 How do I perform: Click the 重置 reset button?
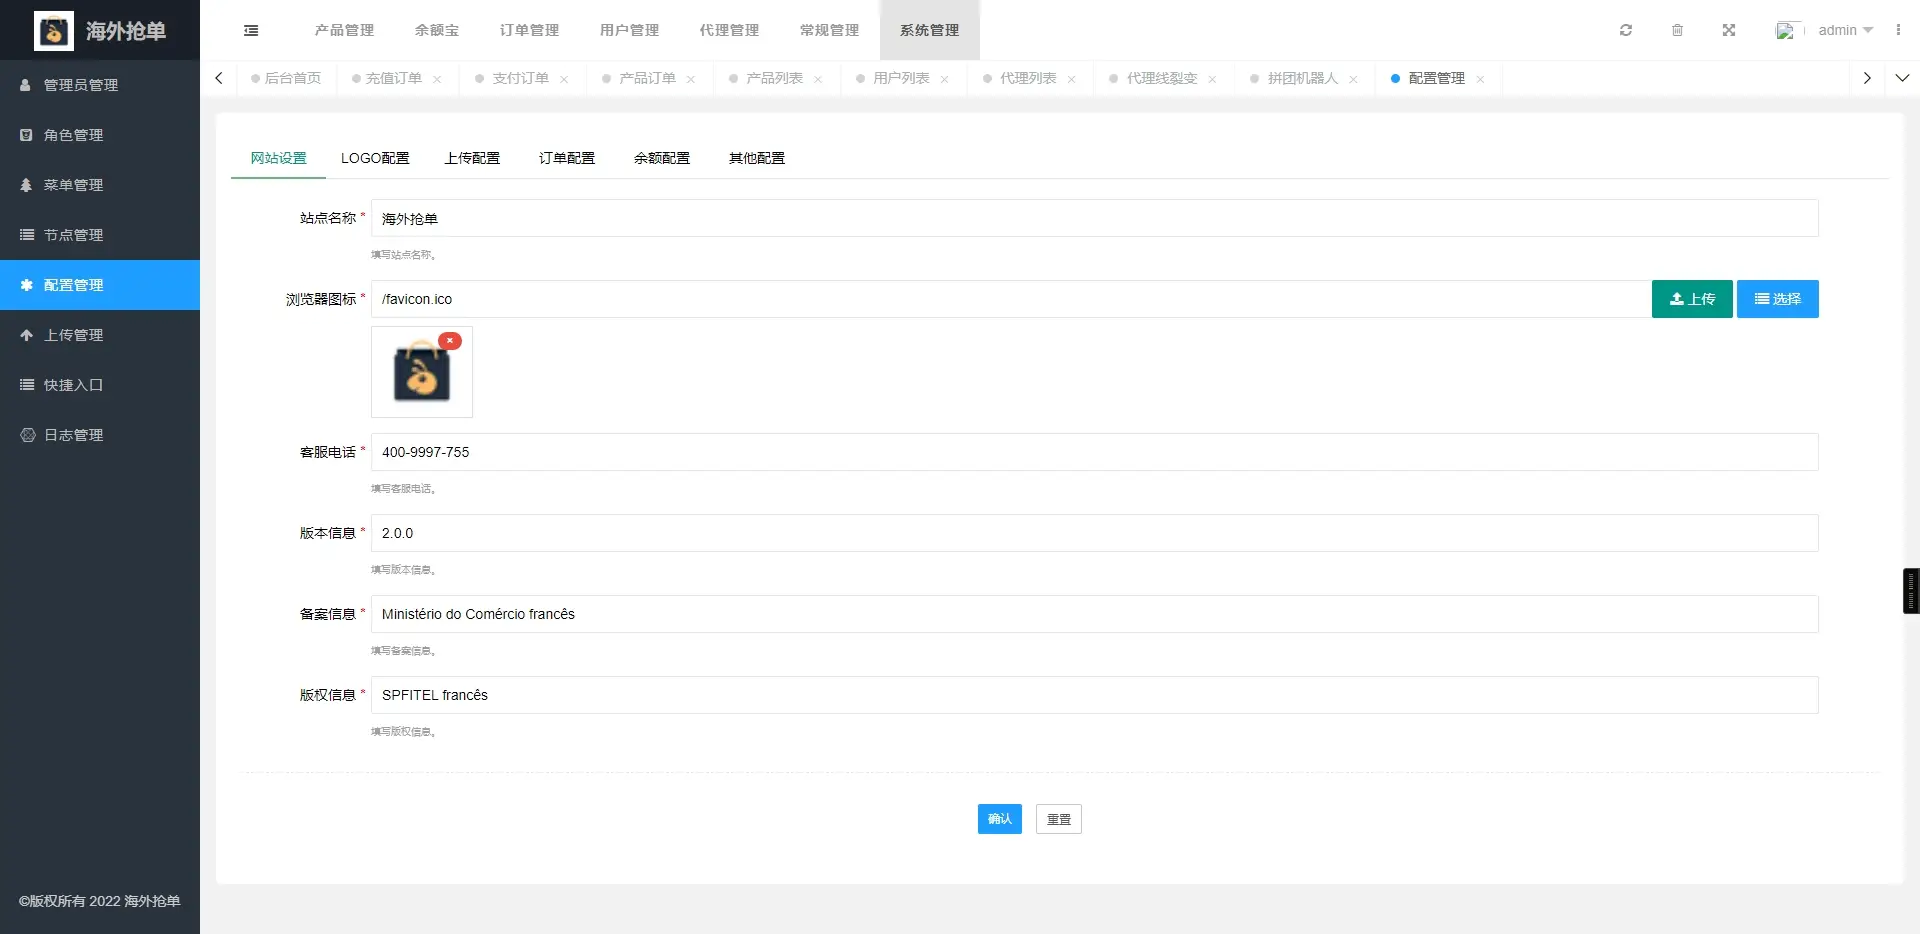click(x=1058, y=819)
